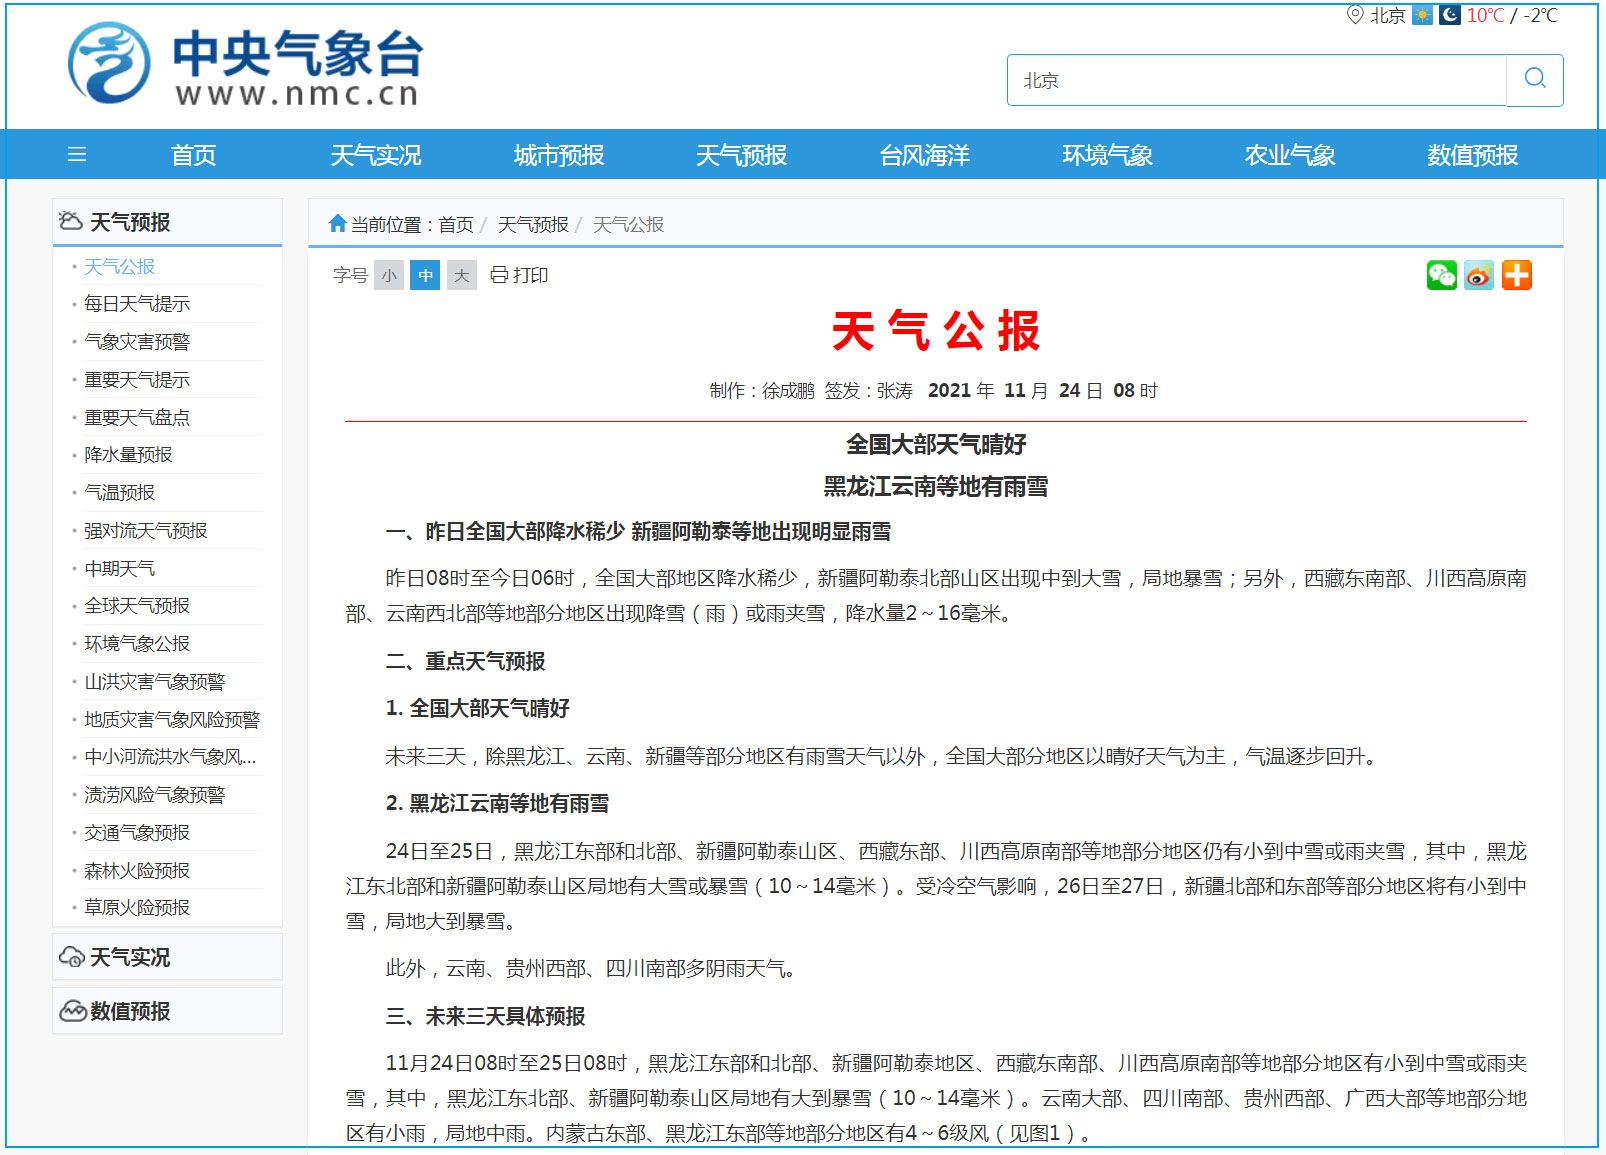1606x1155 pixels.
Task: Open the 气象灾害预警 sidebar link
Action: (137, 342)
